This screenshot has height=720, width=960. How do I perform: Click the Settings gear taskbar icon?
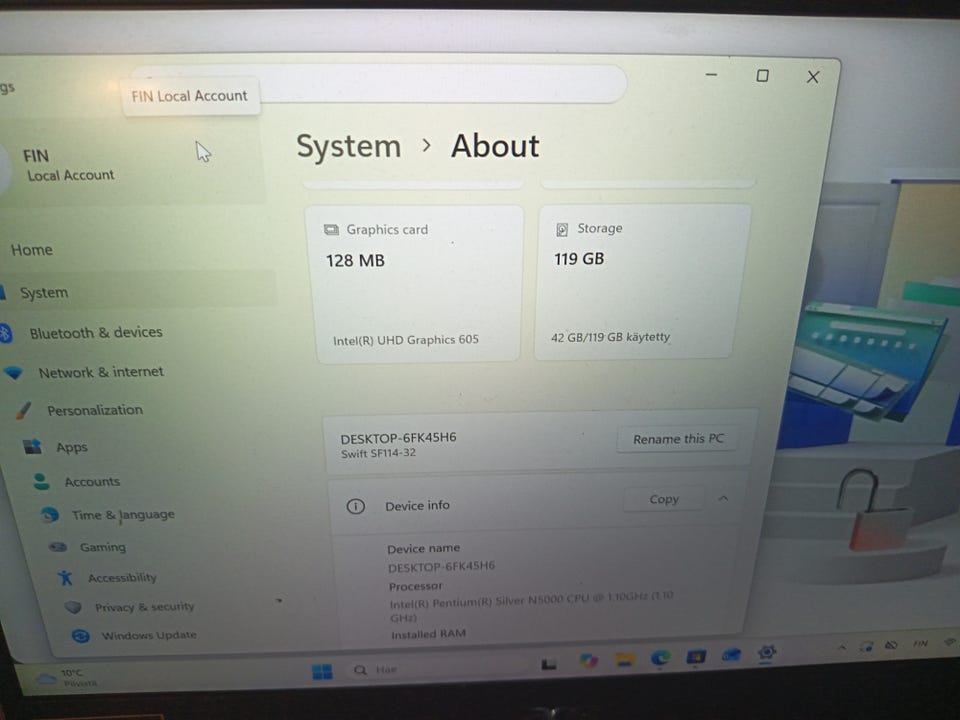[767, 653]
